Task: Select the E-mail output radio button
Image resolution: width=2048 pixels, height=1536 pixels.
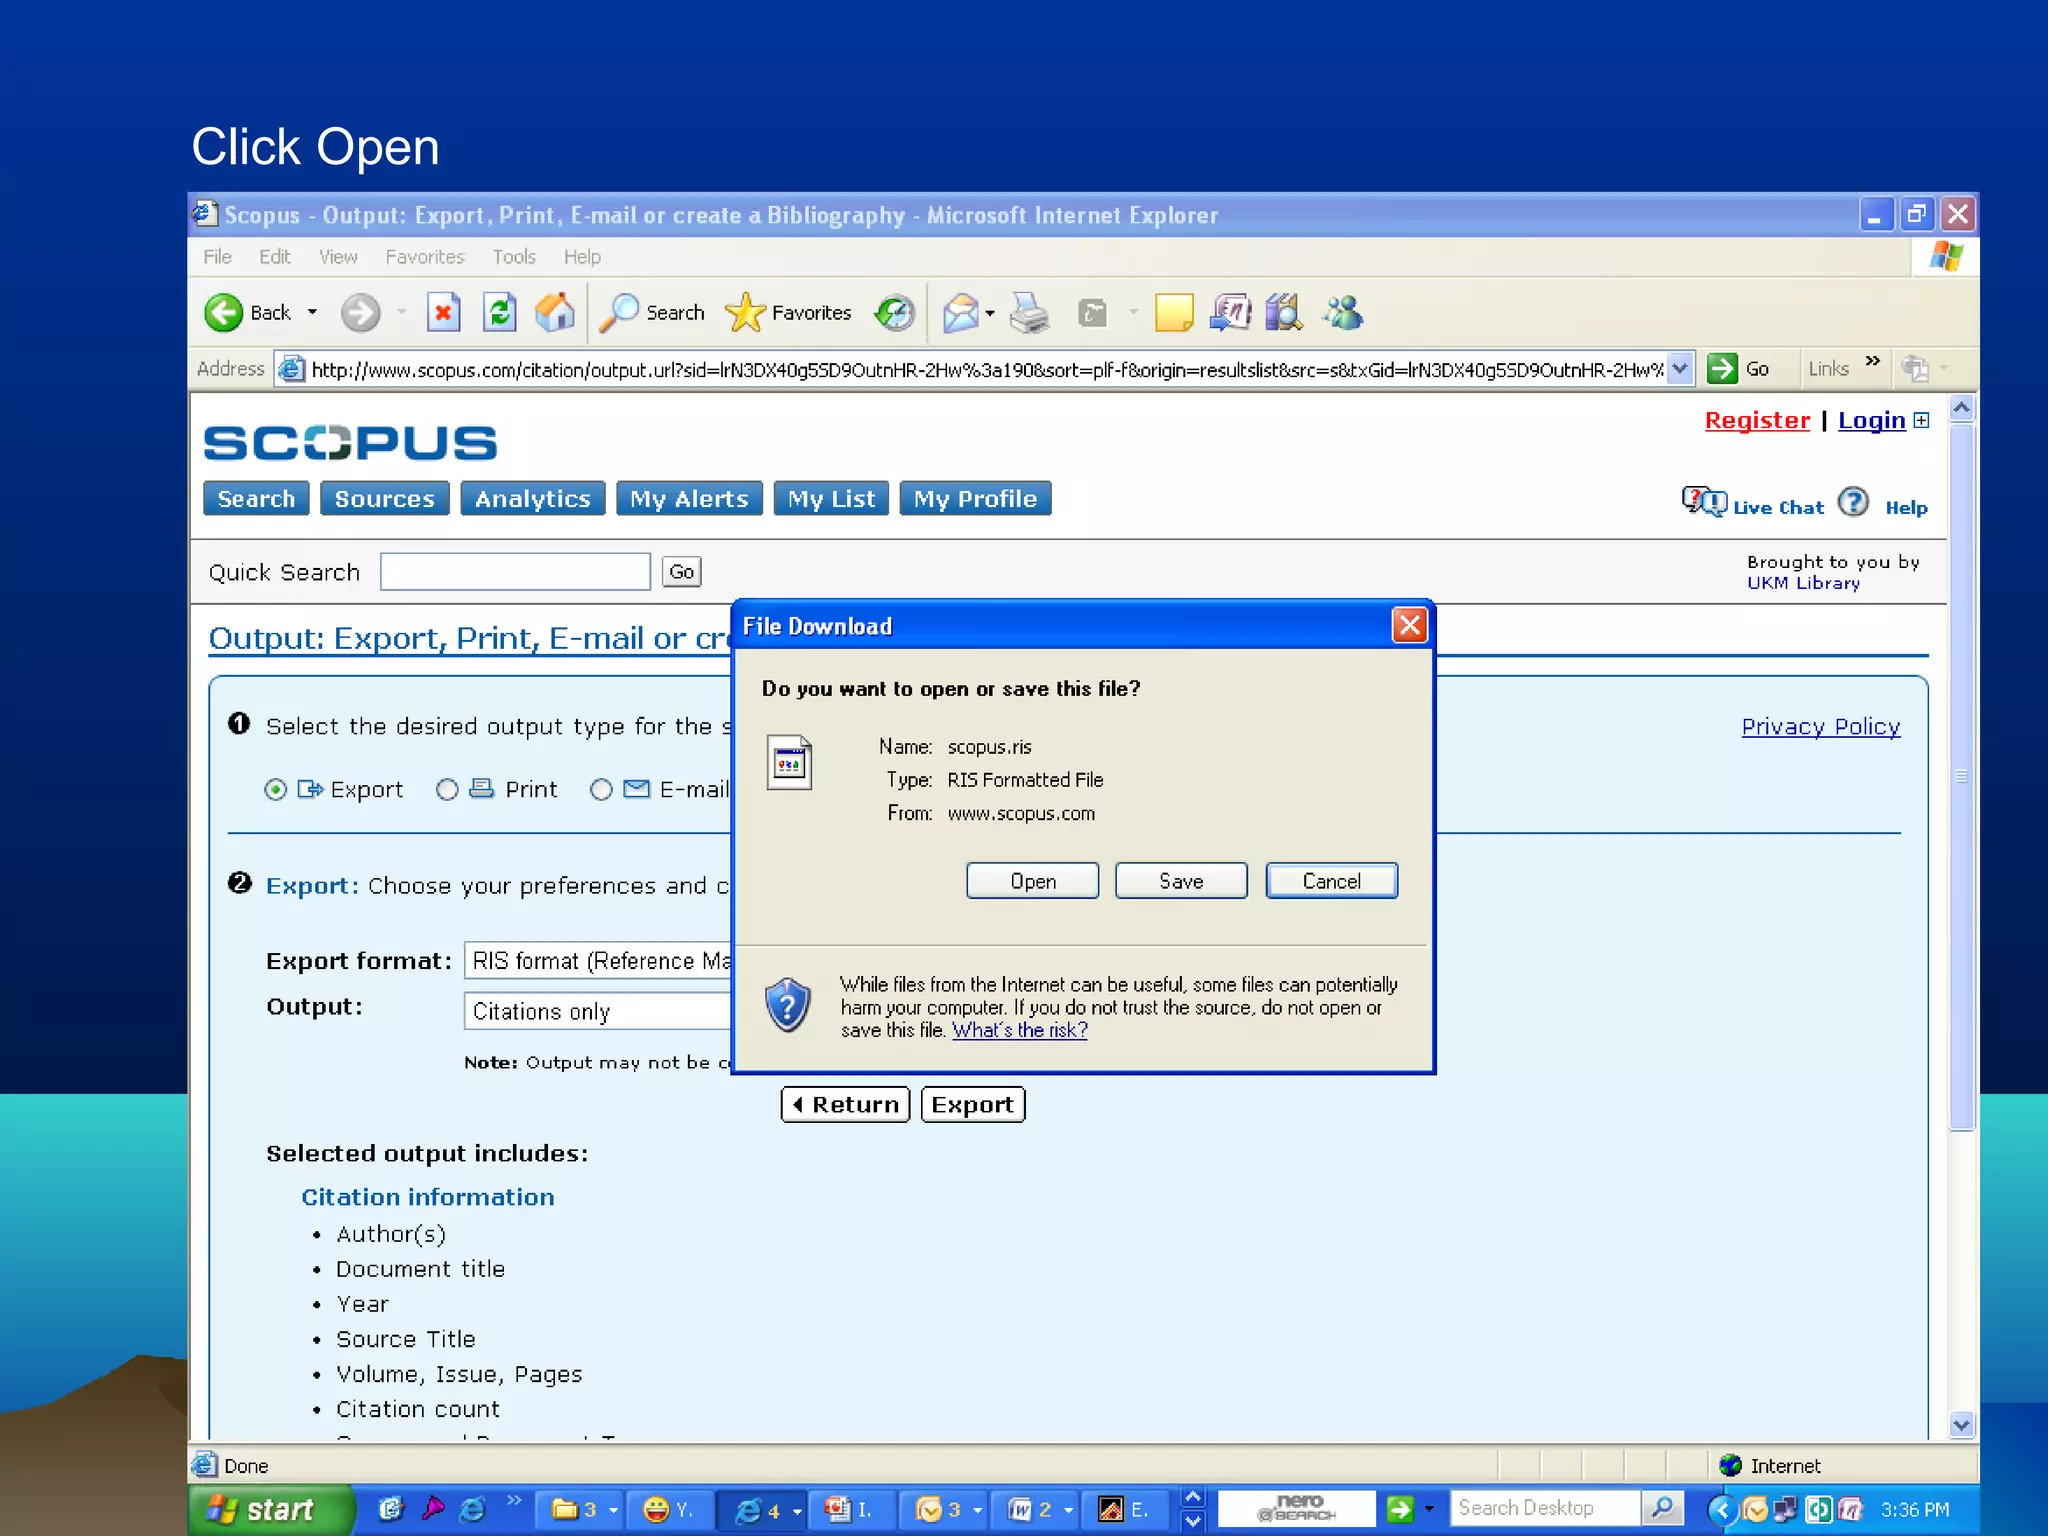Action: coord(601,790)
